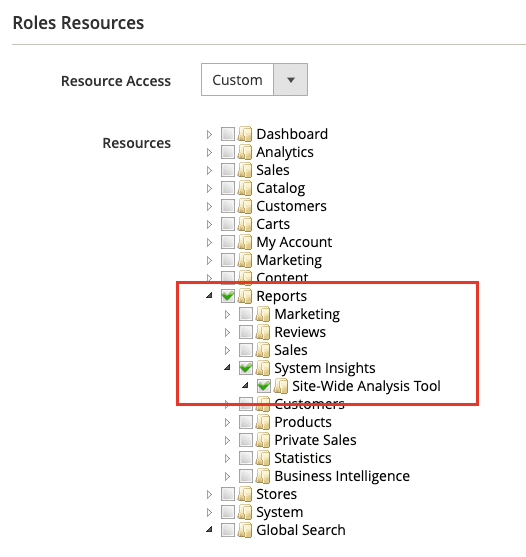The height and width of the screenshot is (557, 526).
Task: Collapse the System Insights node
Action: tap(227, 367)
